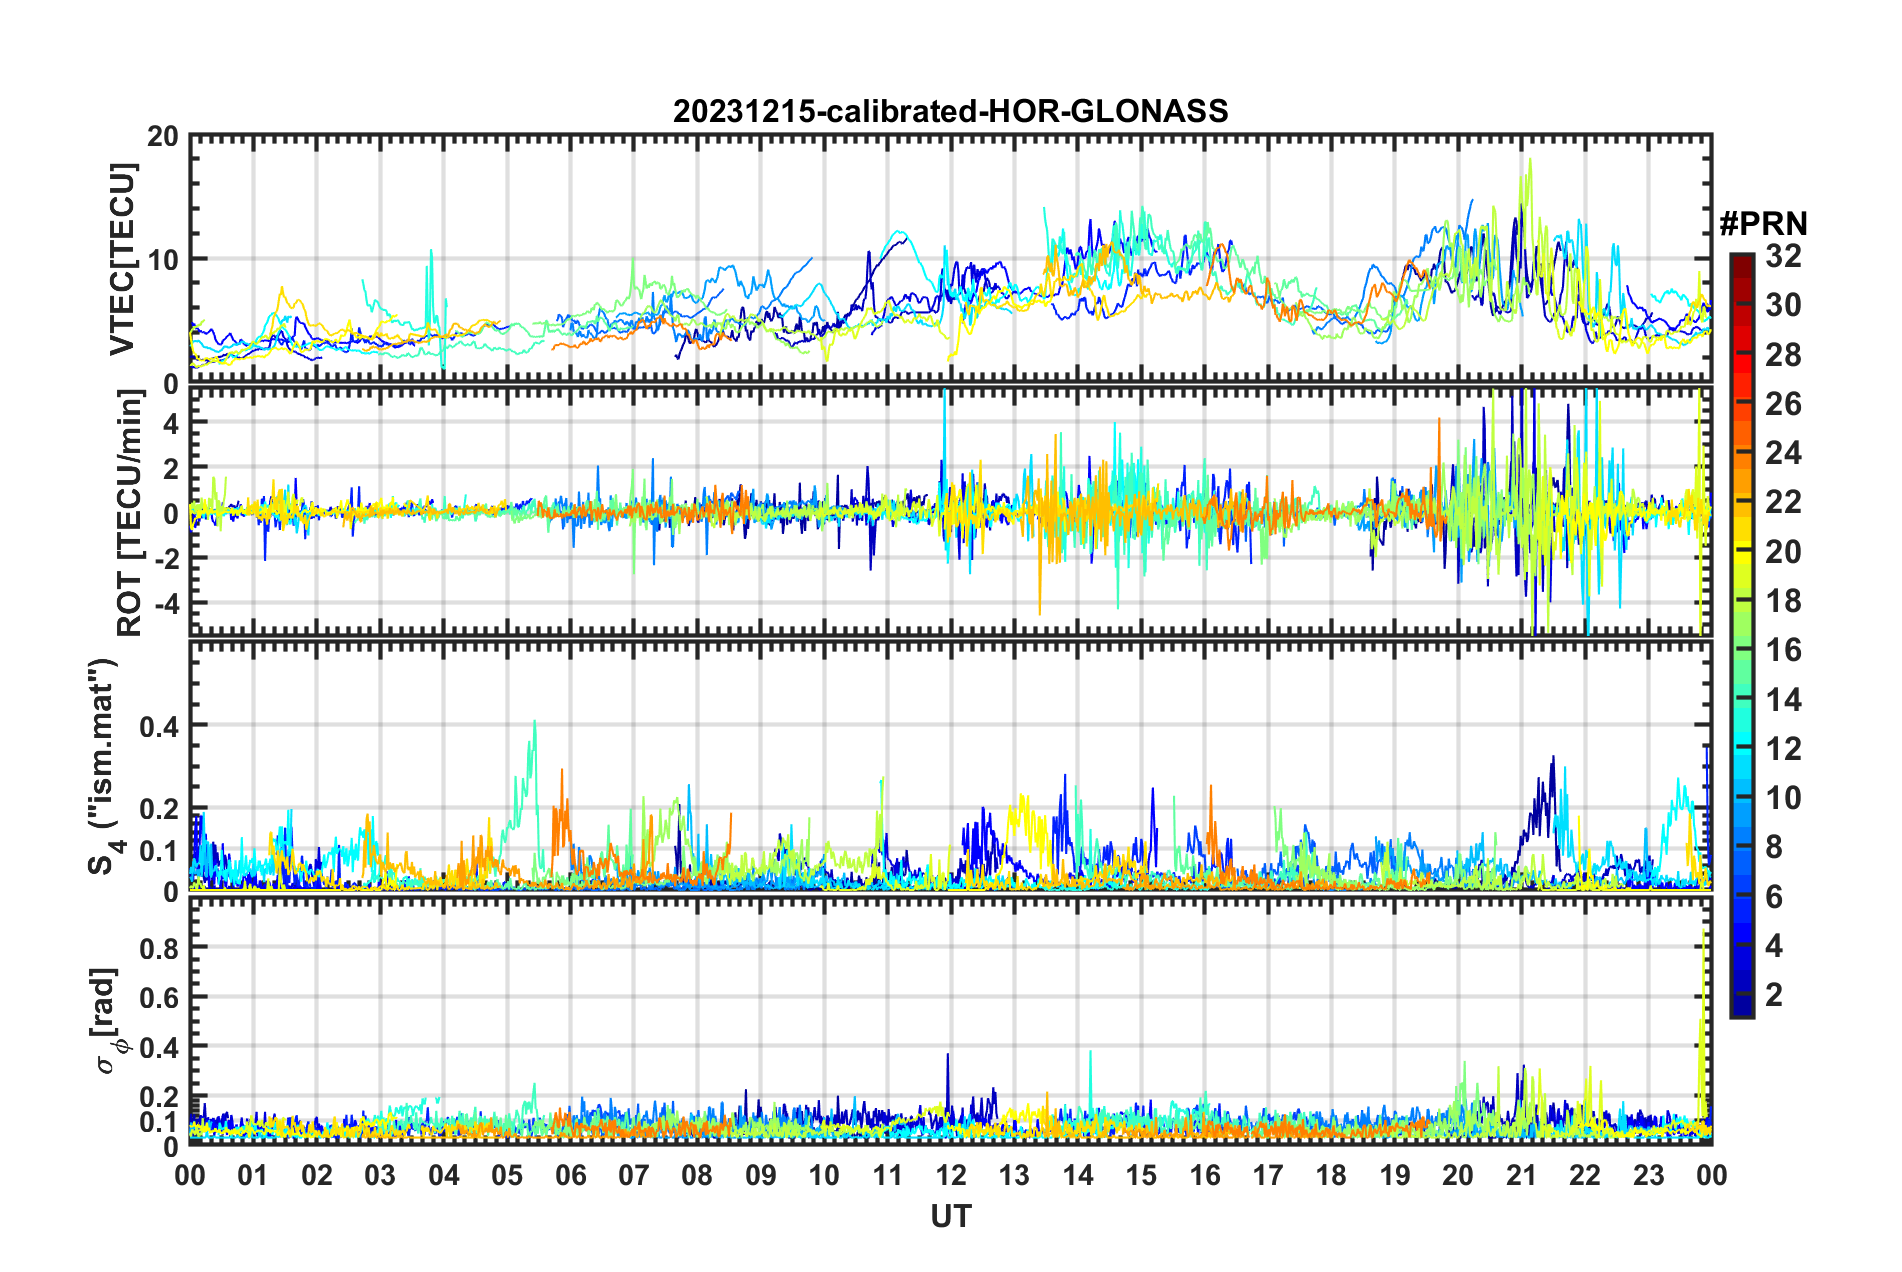Select colorbar tick label 12
This screenshot has width=1902, height=1272.
[1783, 748]
